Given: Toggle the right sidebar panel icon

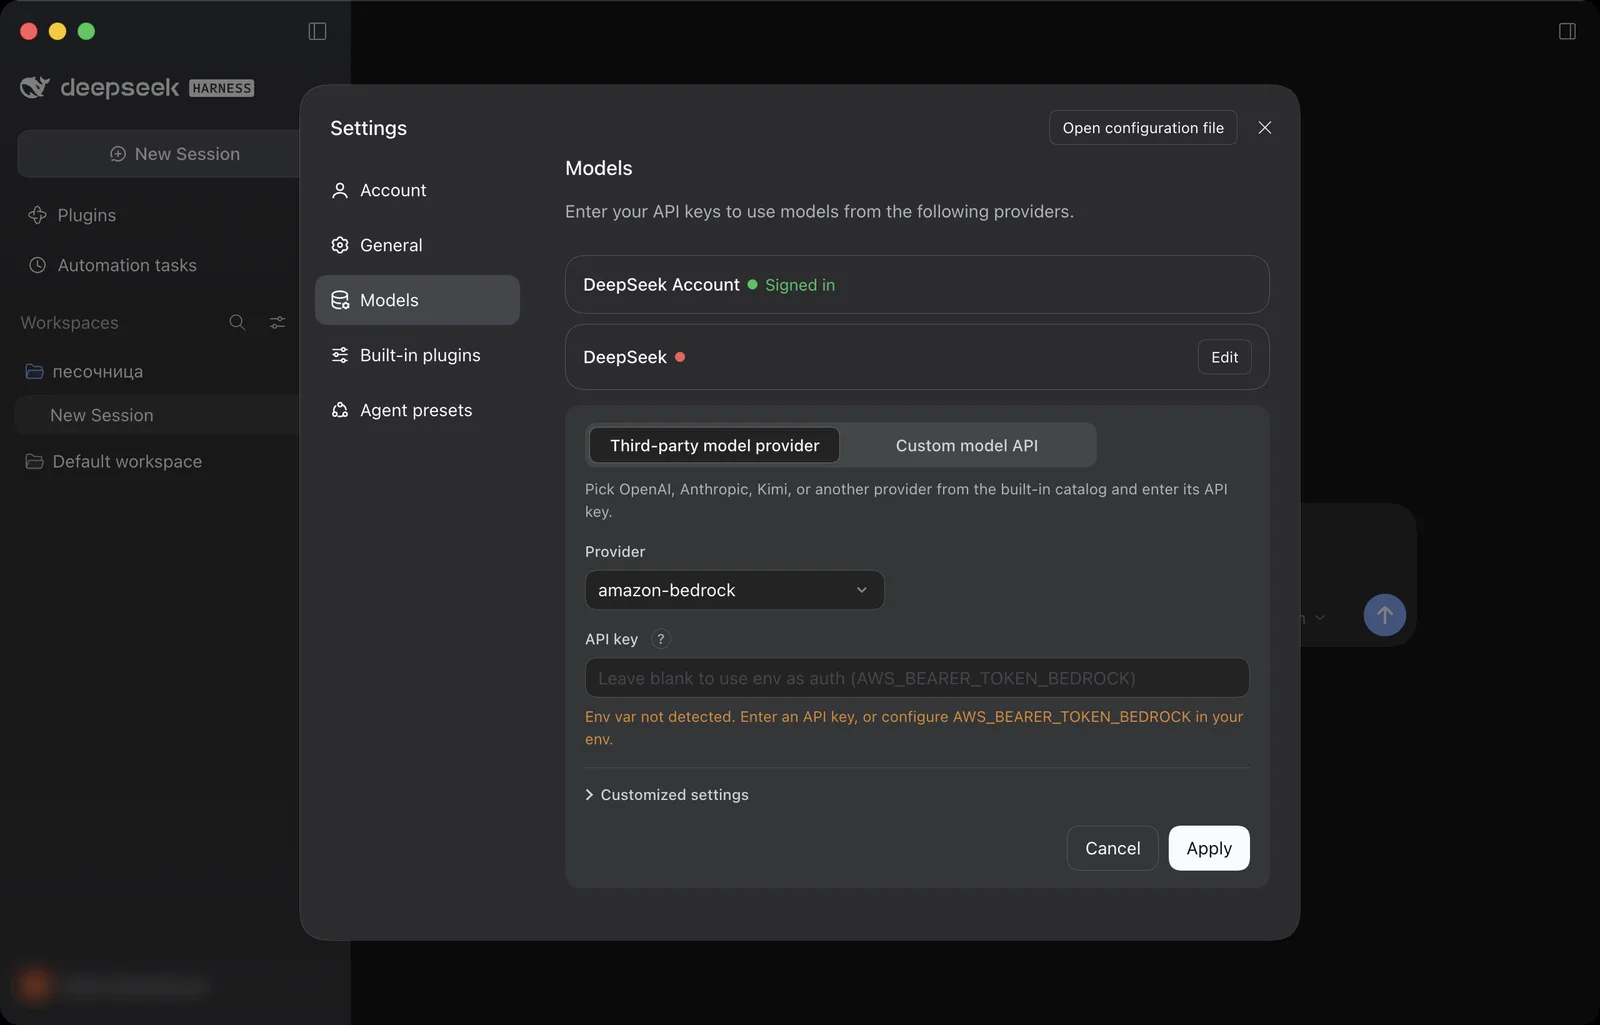Looking at the screenshot, I should [1567, 31].
